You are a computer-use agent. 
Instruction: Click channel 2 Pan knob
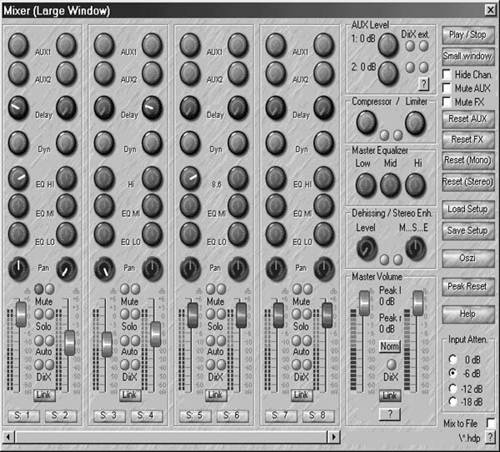click(66, 269)
